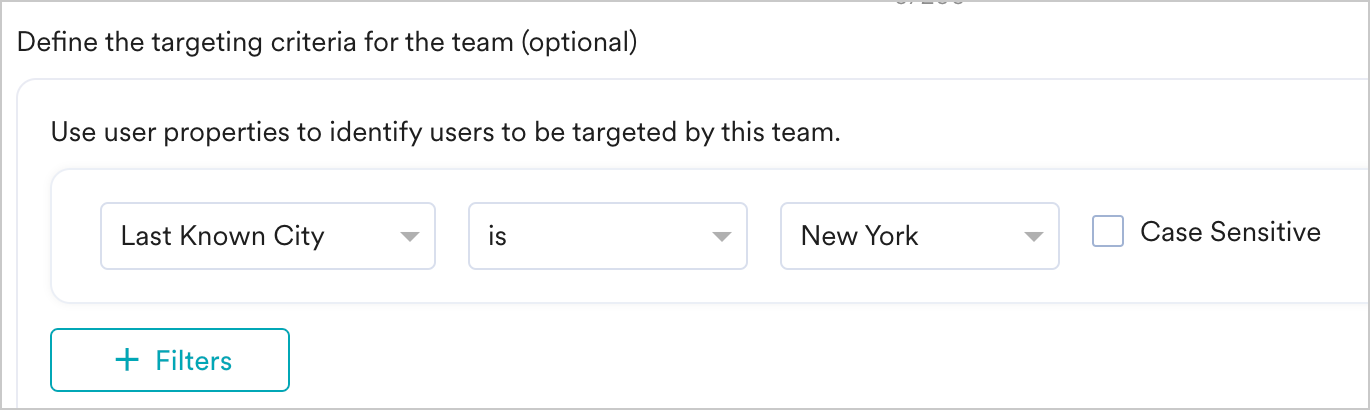Click the "Last Known City" text

click(x=223, y=237)
